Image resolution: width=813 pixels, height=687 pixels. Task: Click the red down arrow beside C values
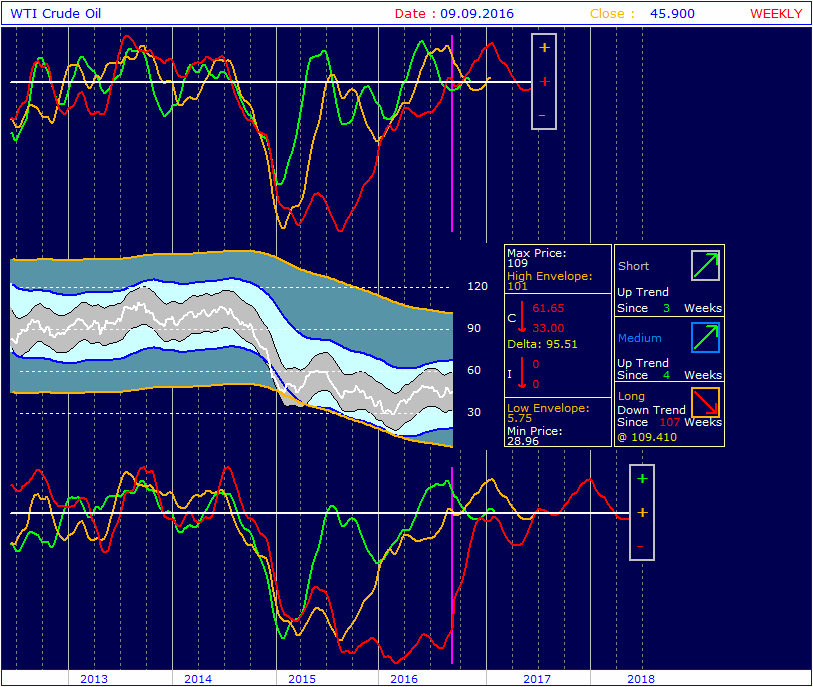[522, 317]
